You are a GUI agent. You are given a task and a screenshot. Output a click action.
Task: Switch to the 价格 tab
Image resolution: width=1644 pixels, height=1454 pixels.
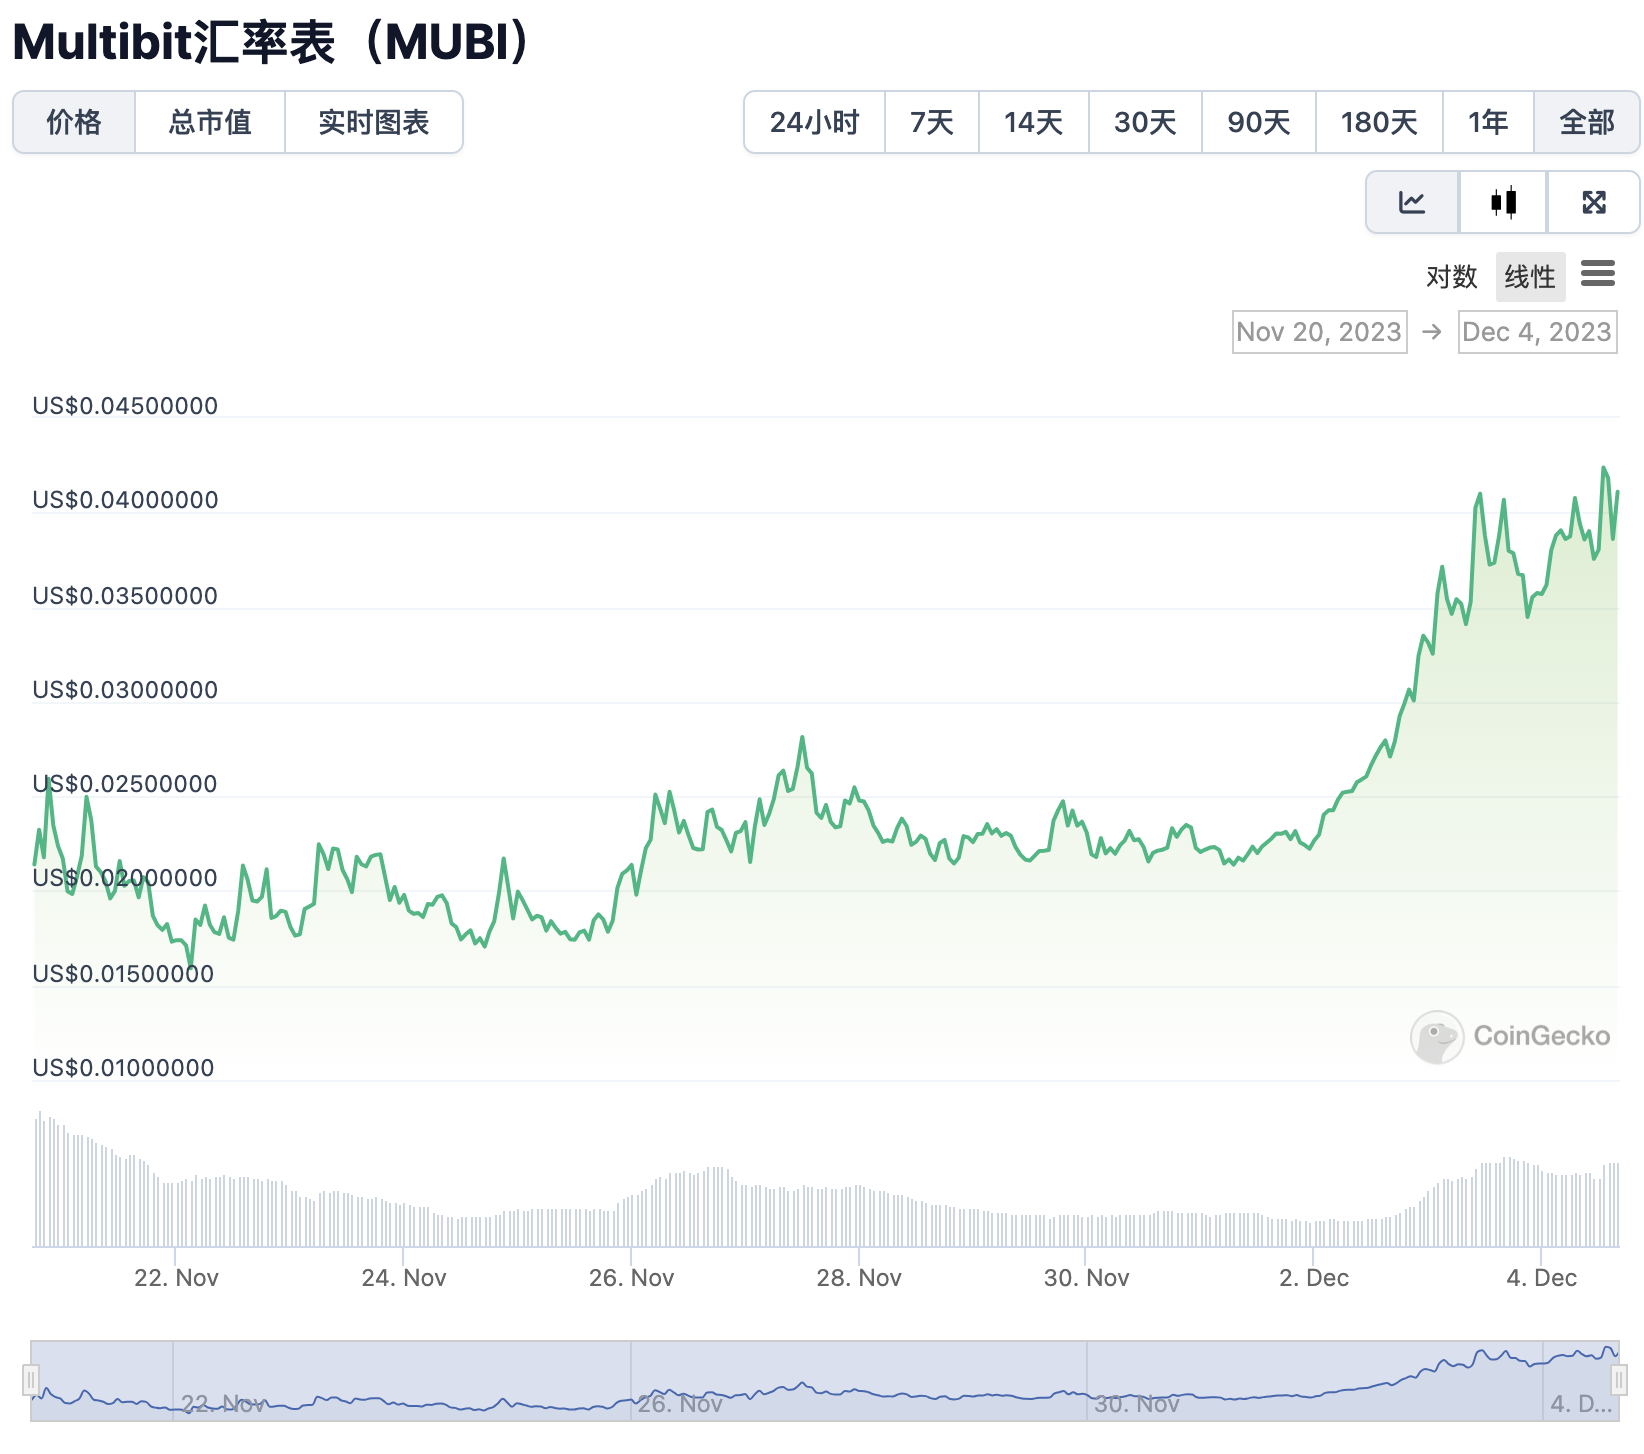pos(74,122)
